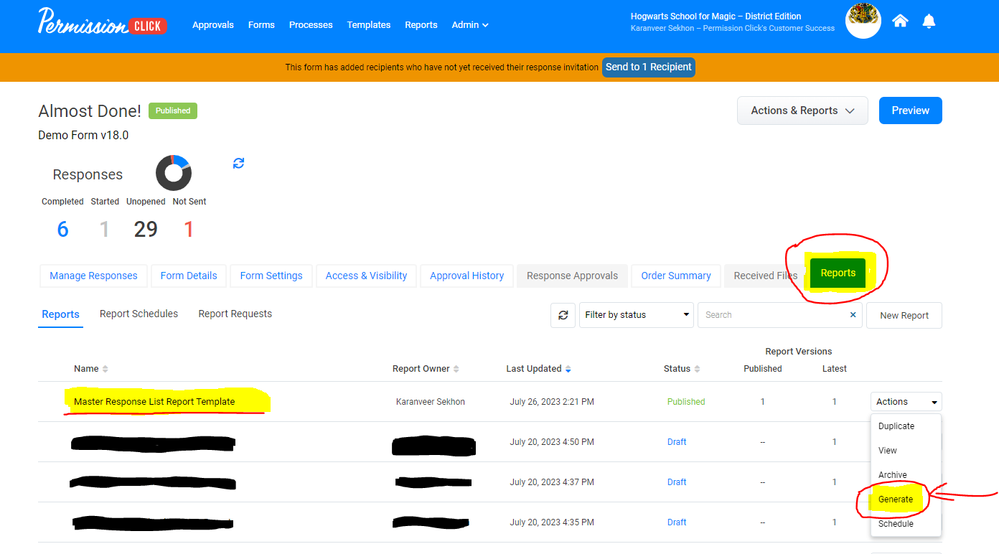Expand the Admin menu

470,25
